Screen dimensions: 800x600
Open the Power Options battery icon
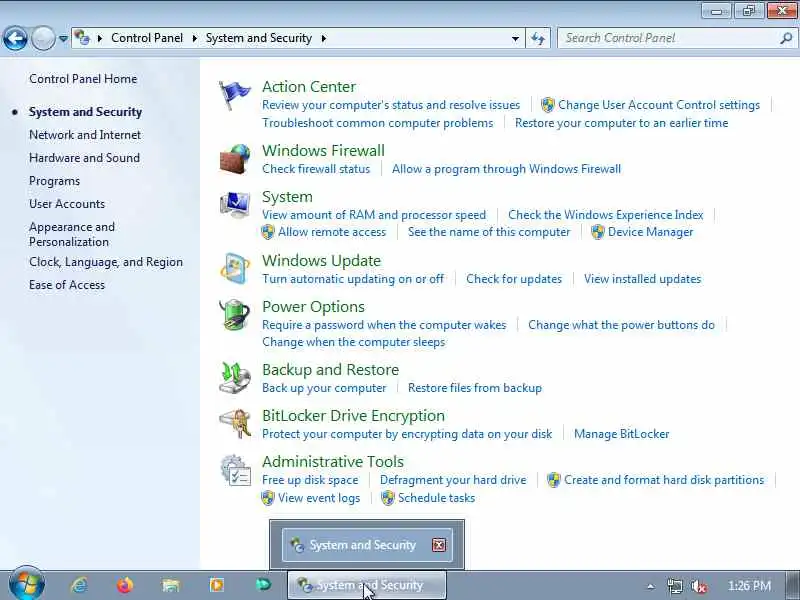[x=235, y=315]
